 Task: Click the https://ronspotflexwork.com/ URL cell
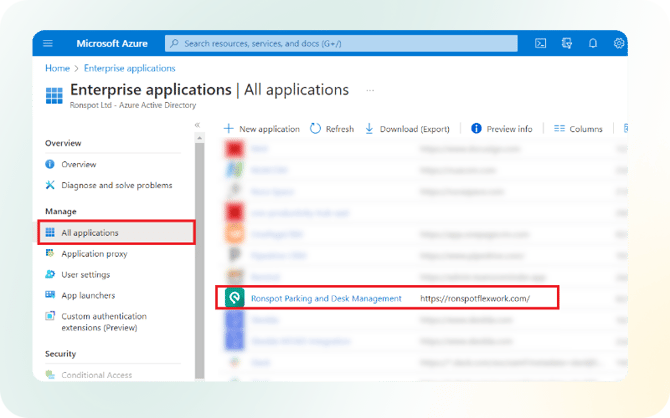(x=475, y=298)
